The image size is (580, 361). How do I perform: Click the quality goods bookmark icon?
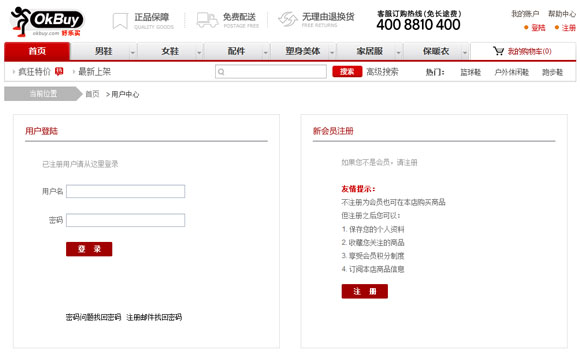(120, 21)
